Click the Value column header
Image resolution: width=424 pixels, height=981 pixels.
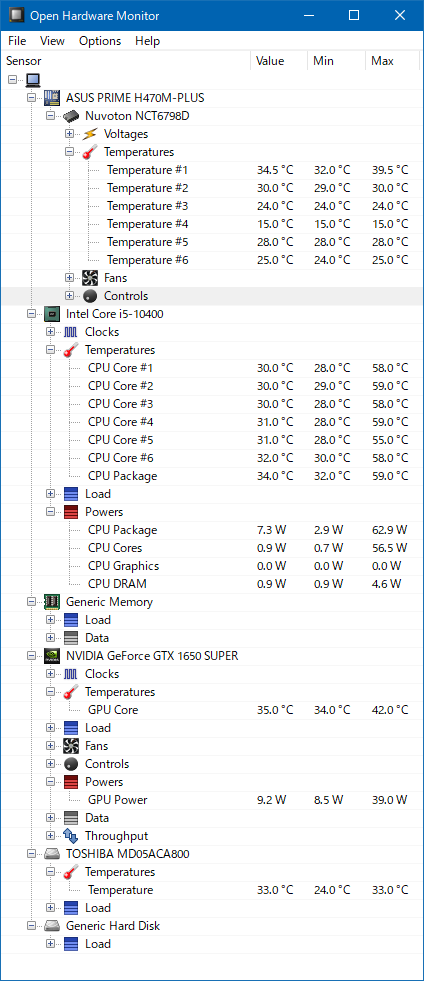pyautogui.click(x=280, y=61)
